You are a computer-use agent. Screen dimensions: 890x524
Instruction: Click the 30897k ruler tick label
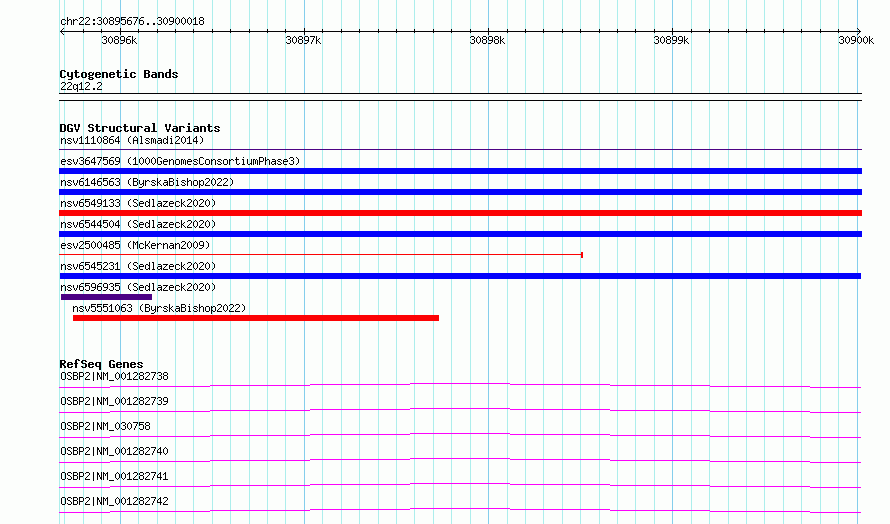pyautogui.click(x=303, y=40)
